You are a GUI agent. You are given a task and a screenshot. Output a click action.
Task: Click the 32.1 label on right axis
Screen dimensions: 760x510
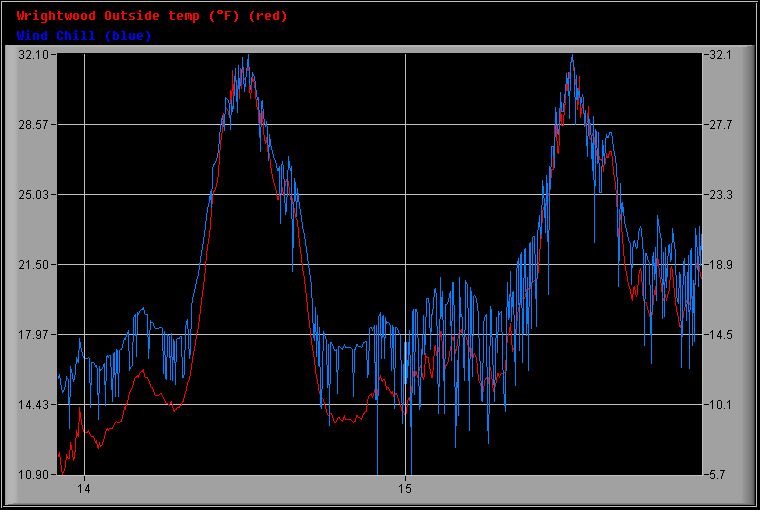point(722,55)
